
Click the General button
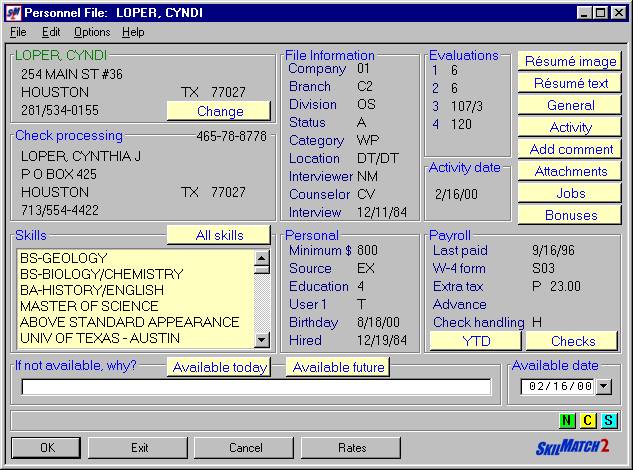pos(570,105)
